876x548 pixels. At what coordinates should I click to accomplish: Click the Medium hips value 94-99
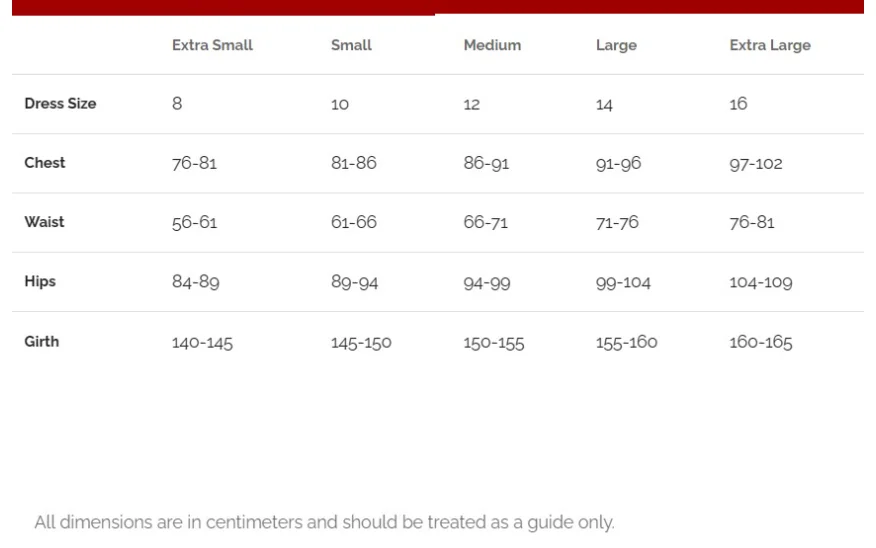[x=487, y=283]
